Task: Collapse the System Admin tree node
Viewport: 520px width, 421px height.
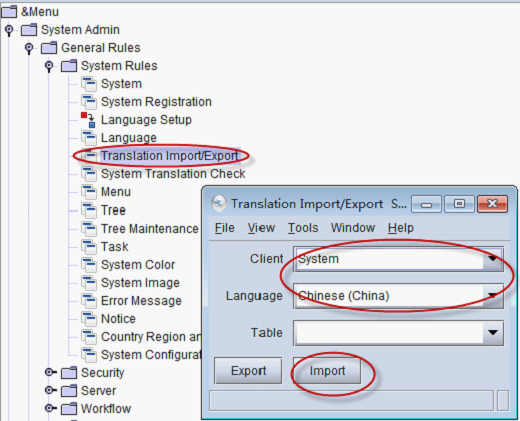Action: (x=9, y=30)
